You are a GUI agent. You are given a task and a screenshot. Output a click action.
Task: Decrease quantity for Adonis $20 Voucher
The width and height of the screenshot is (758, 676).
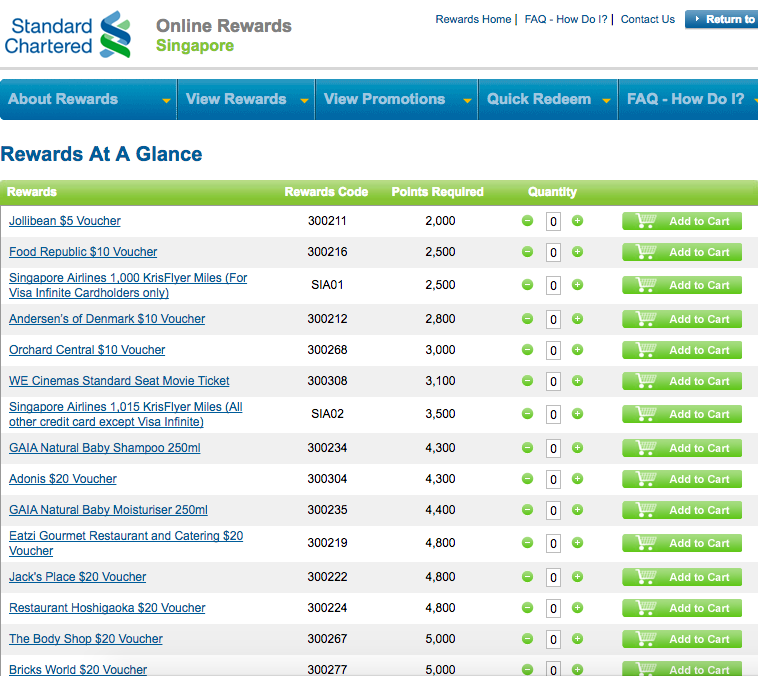point(527,479)
